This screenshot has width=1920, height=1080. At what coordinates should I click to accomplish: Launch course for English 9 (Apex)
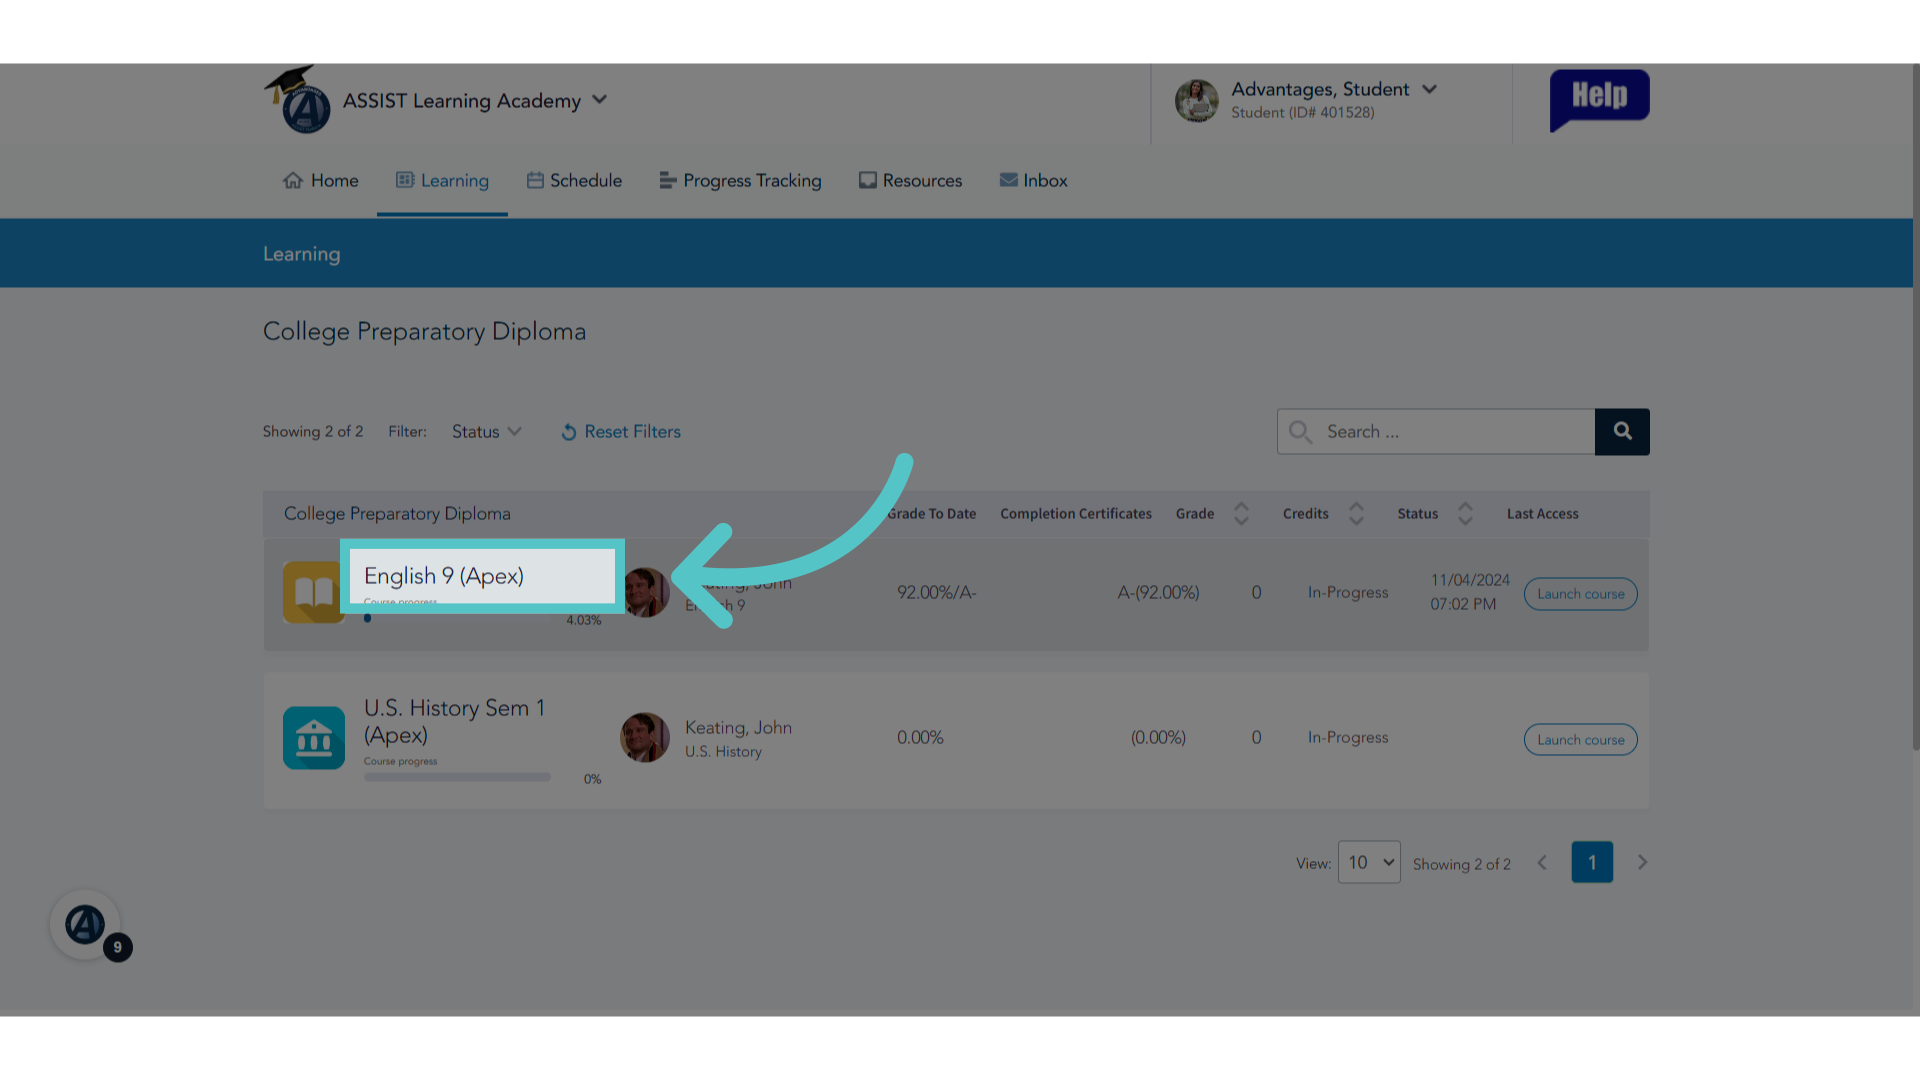[1580, 594]
